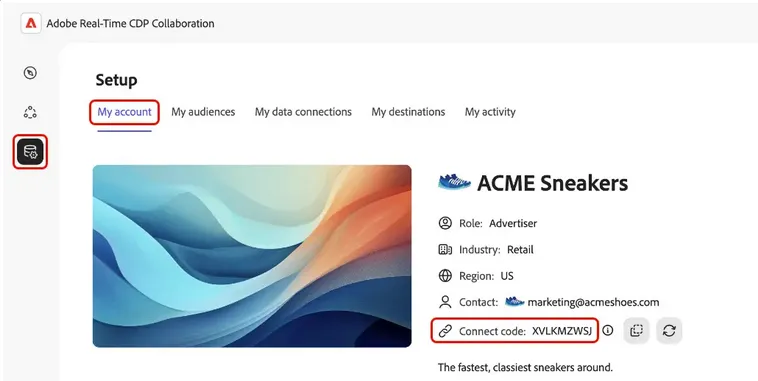Open My data connections tab
This screenshot has height=381, width=758.
pos(303,112)
